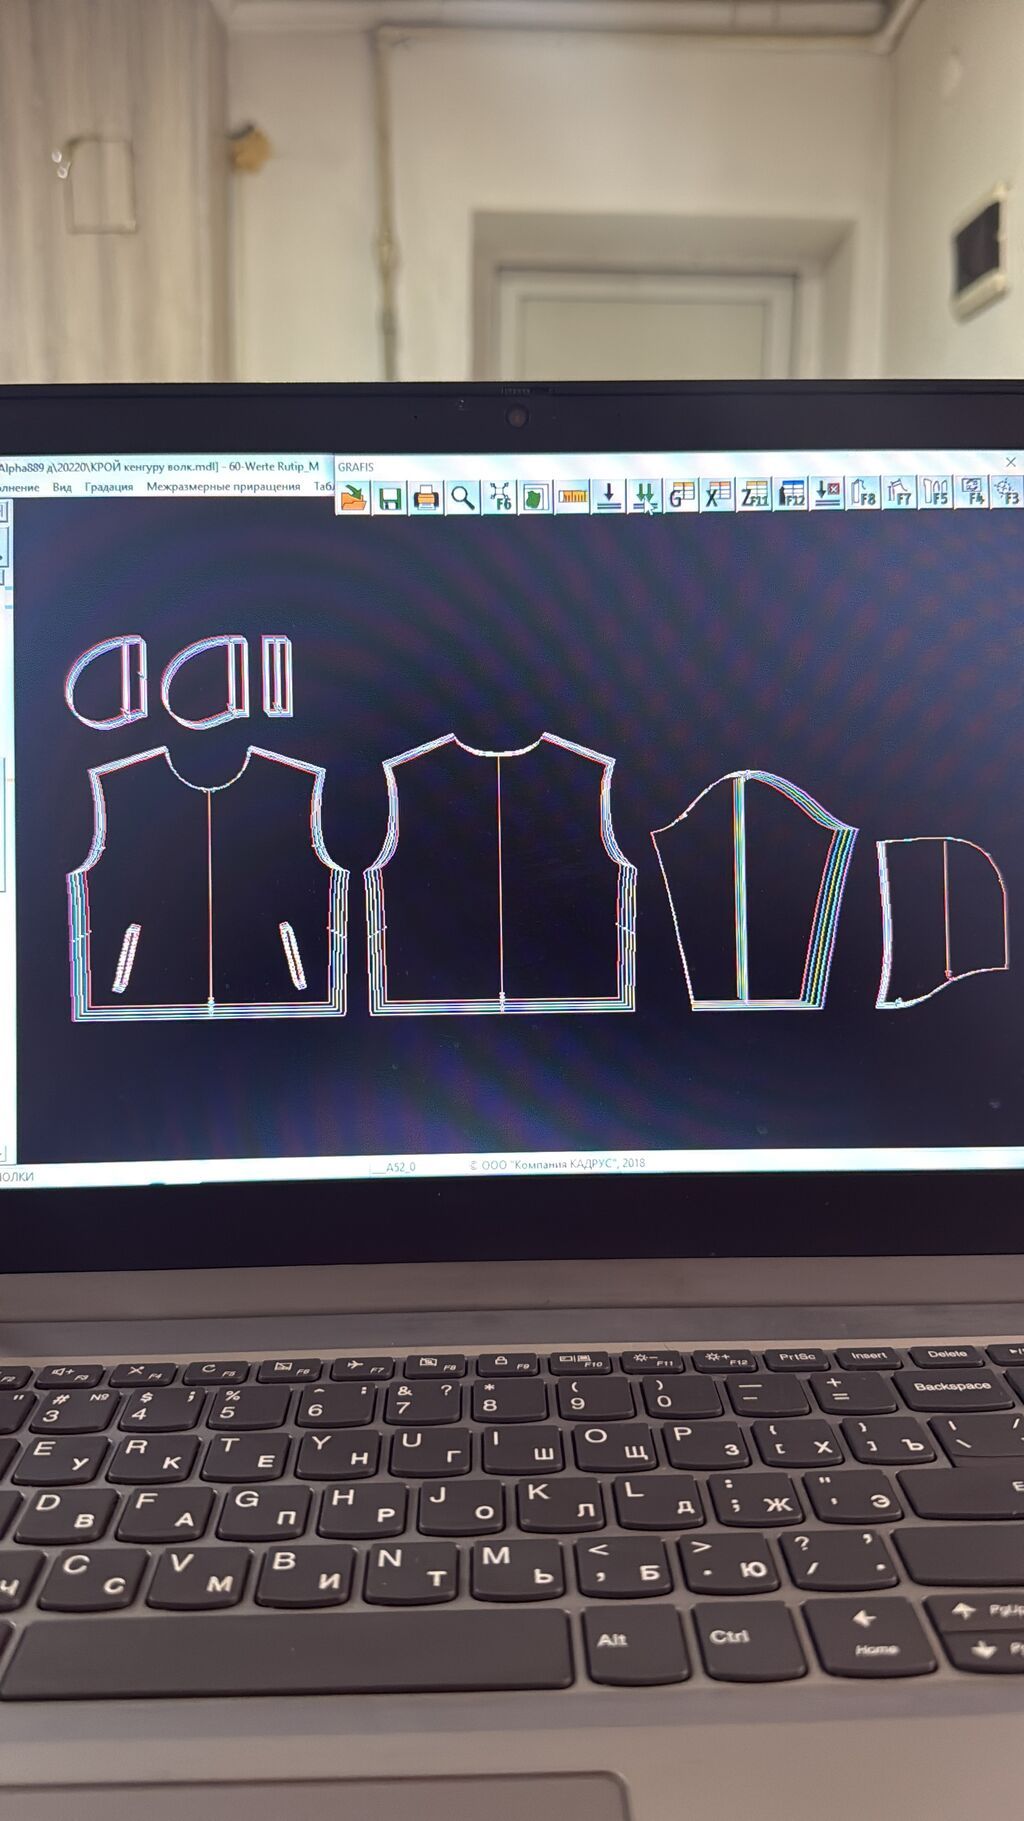Open the Межразмерные приращения menu

223,486
